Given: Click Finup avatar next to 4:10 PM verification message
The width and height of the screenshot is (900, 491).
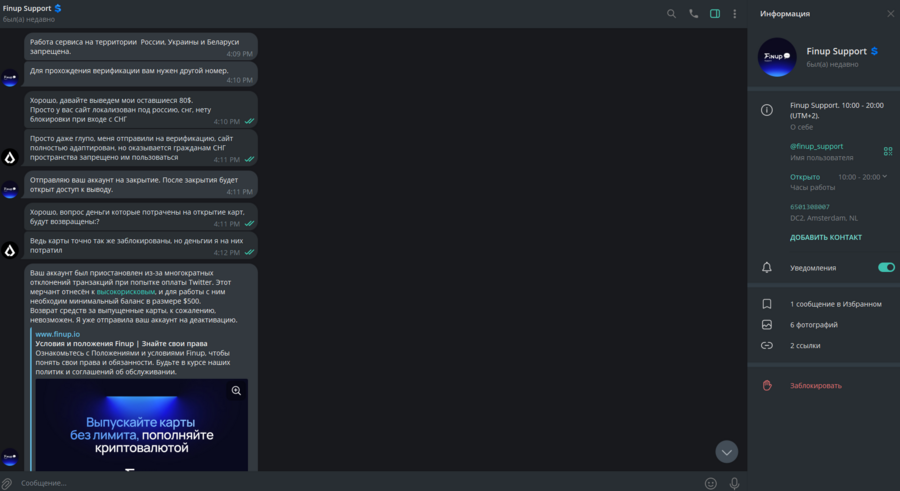Looking at the screenshot, I should point(10,78).
